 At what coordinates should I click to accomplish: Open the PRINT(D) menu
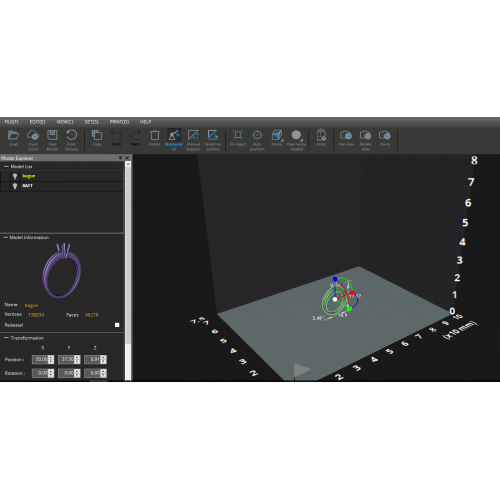[119, 122]
